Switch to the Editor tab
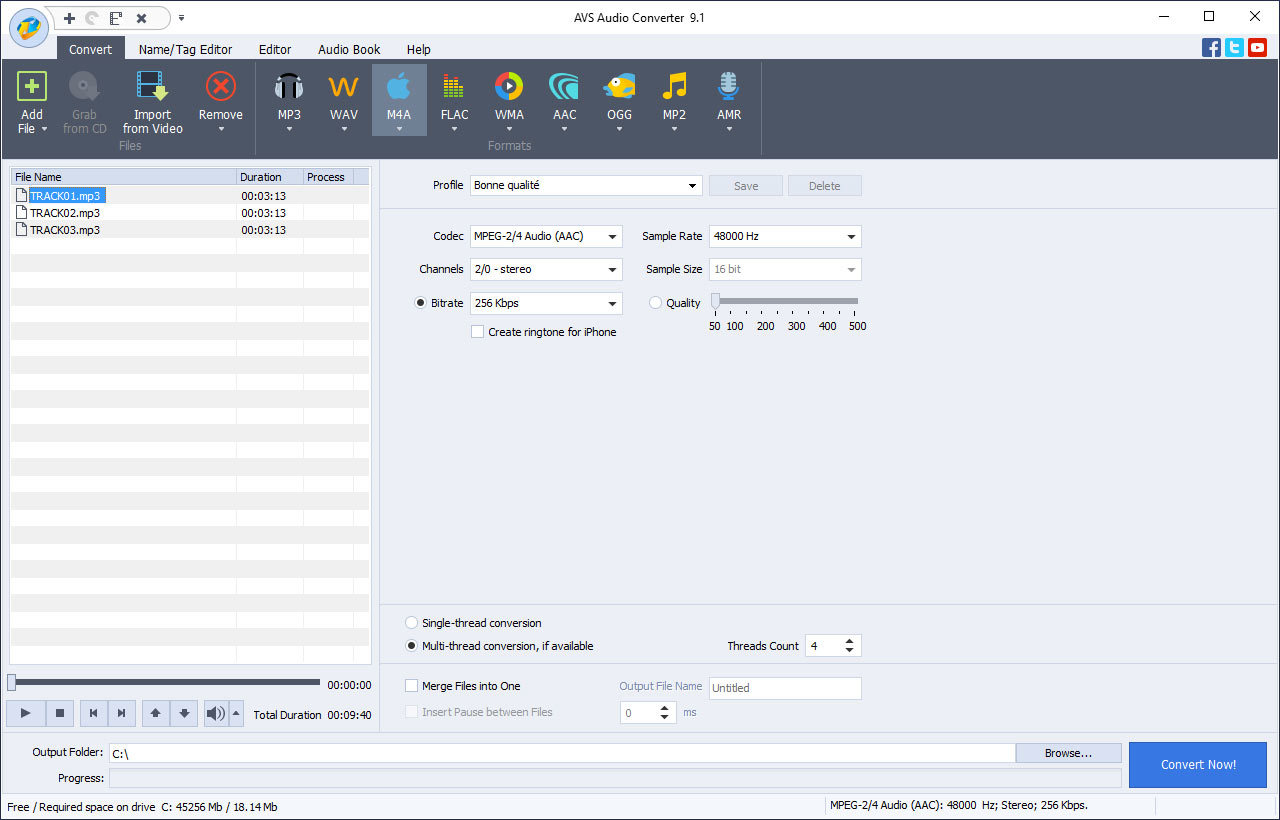Viewport: 1280px width, 820px height. [x=275, y=49]
